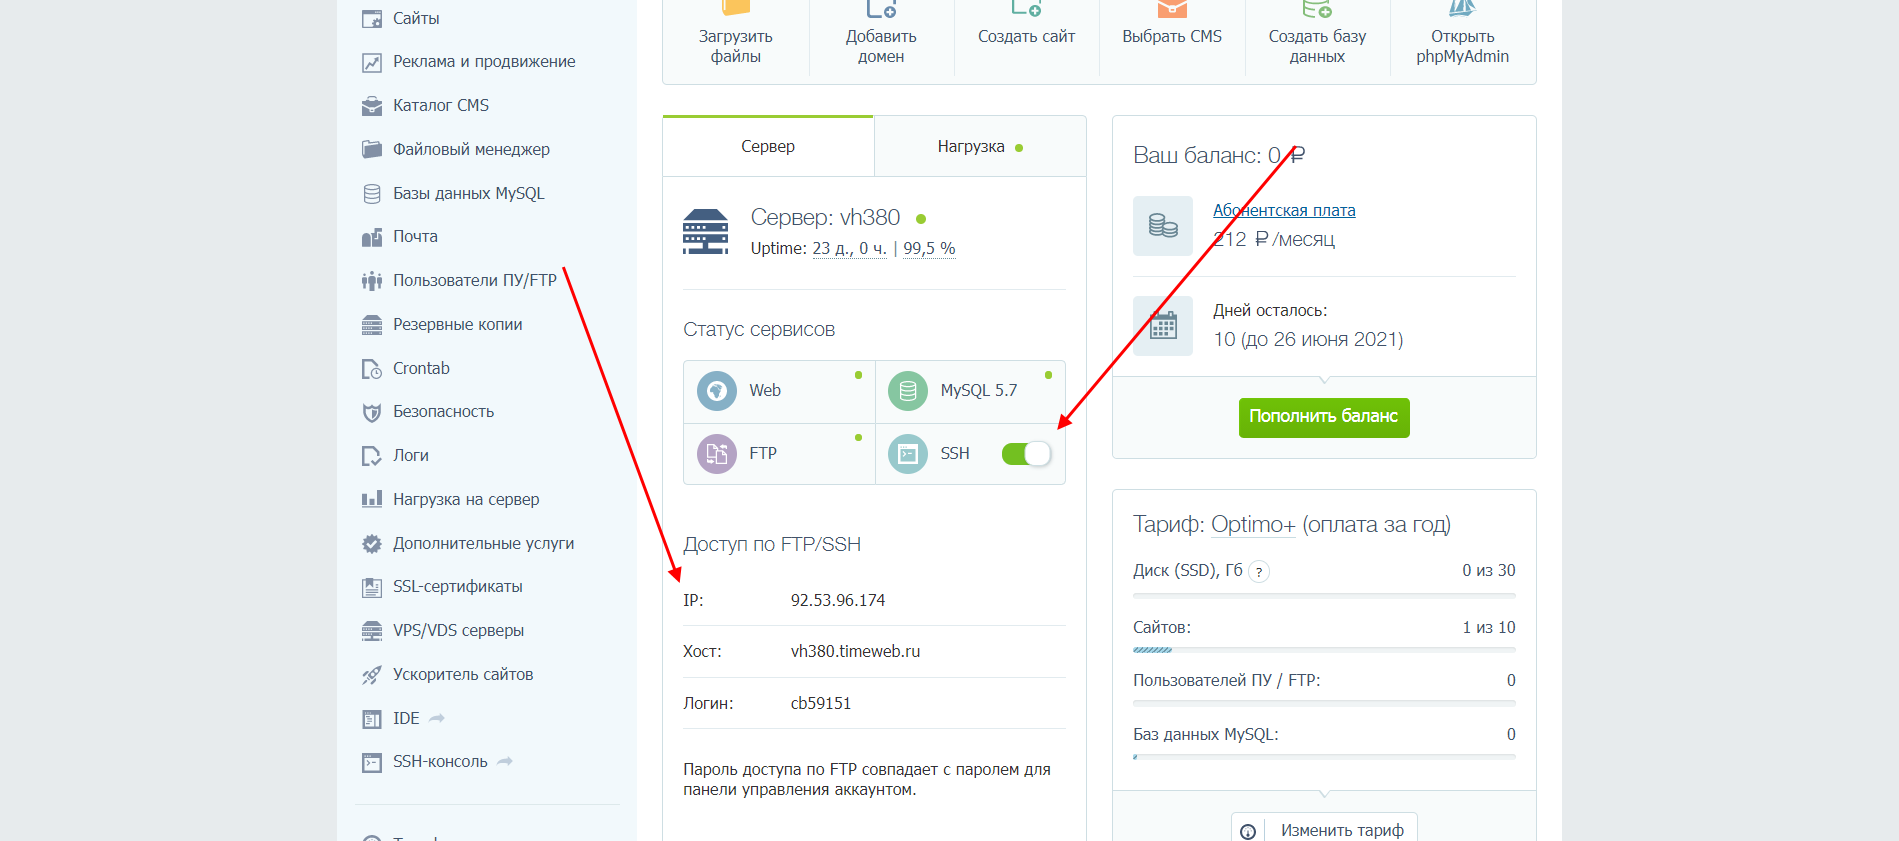Toggle the SSH access switch
1899x841 pixels.
tap(1026, 454)
